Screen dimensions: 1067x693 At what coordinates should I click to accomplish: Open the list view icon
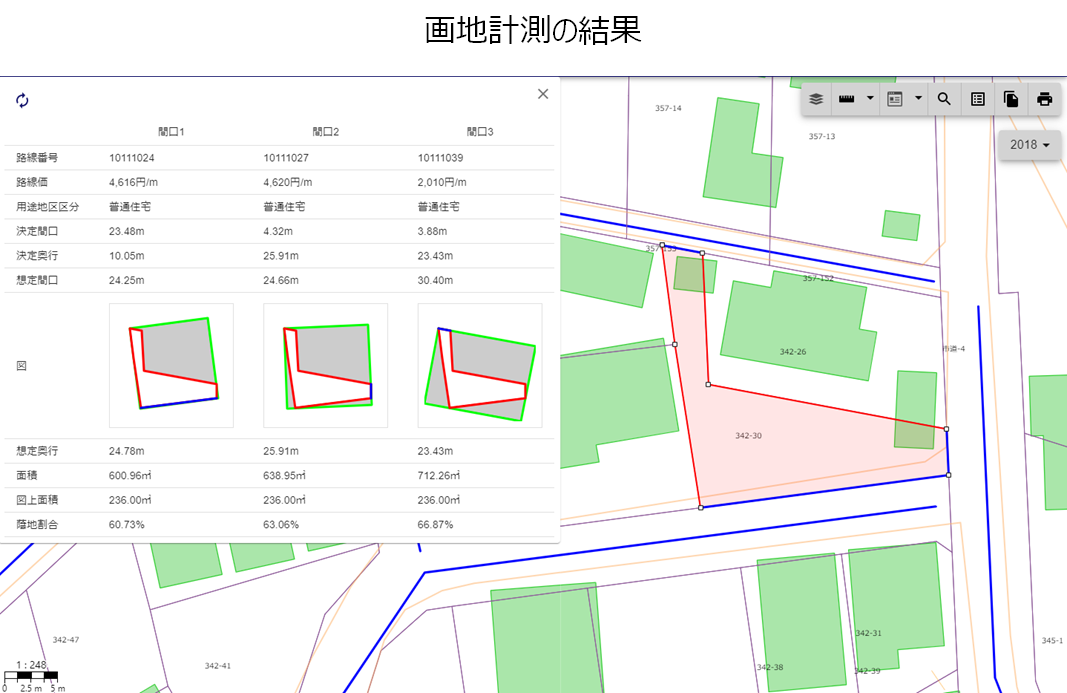click(x=978, y=99)
